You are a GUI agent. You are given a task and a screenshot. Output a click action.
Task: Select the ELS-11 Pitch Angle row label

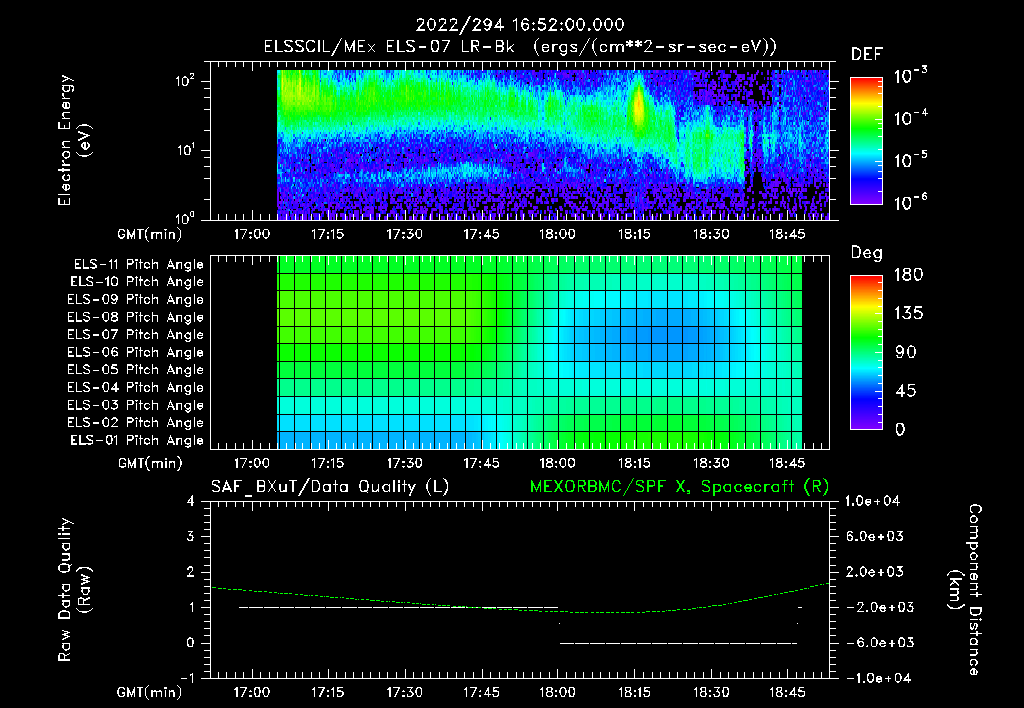coord(138,265)
